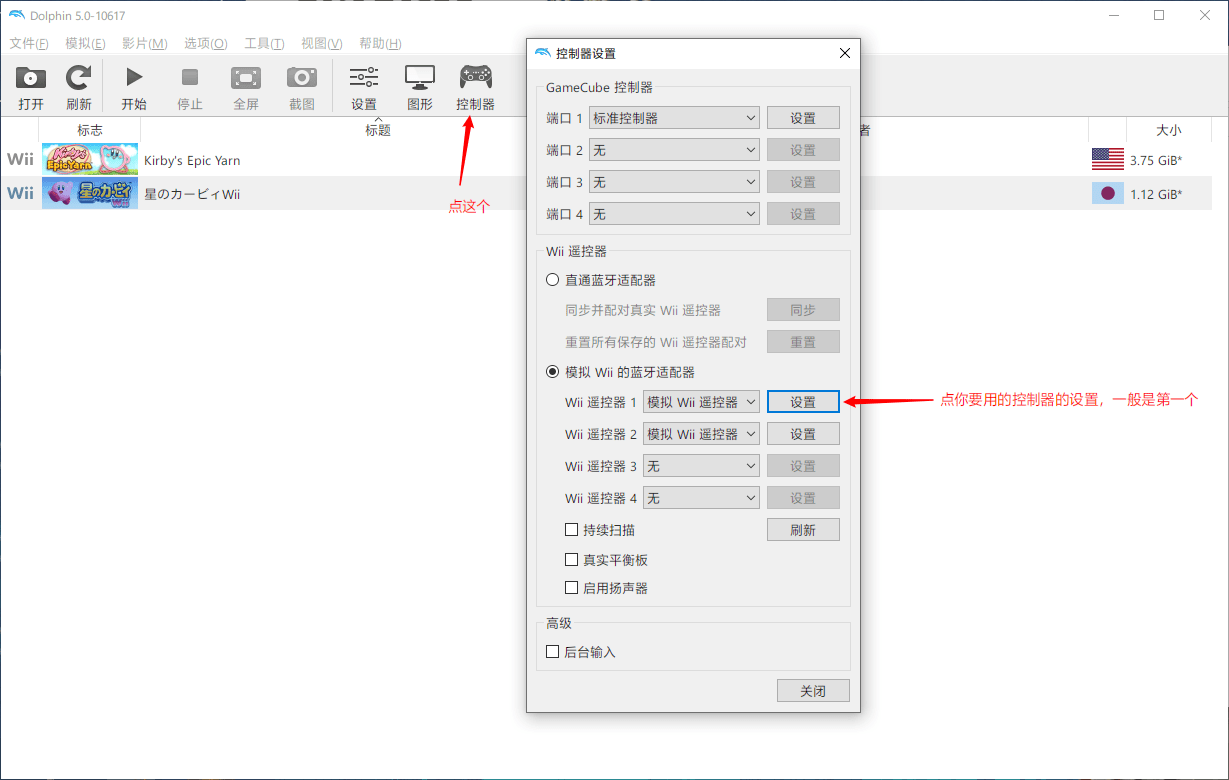Image resolution: width=1229 pixels, height=780 pixels.
Task: Click the Open (打开) toolbar icon
Action: pyautogui.click(x=31, y=78)
